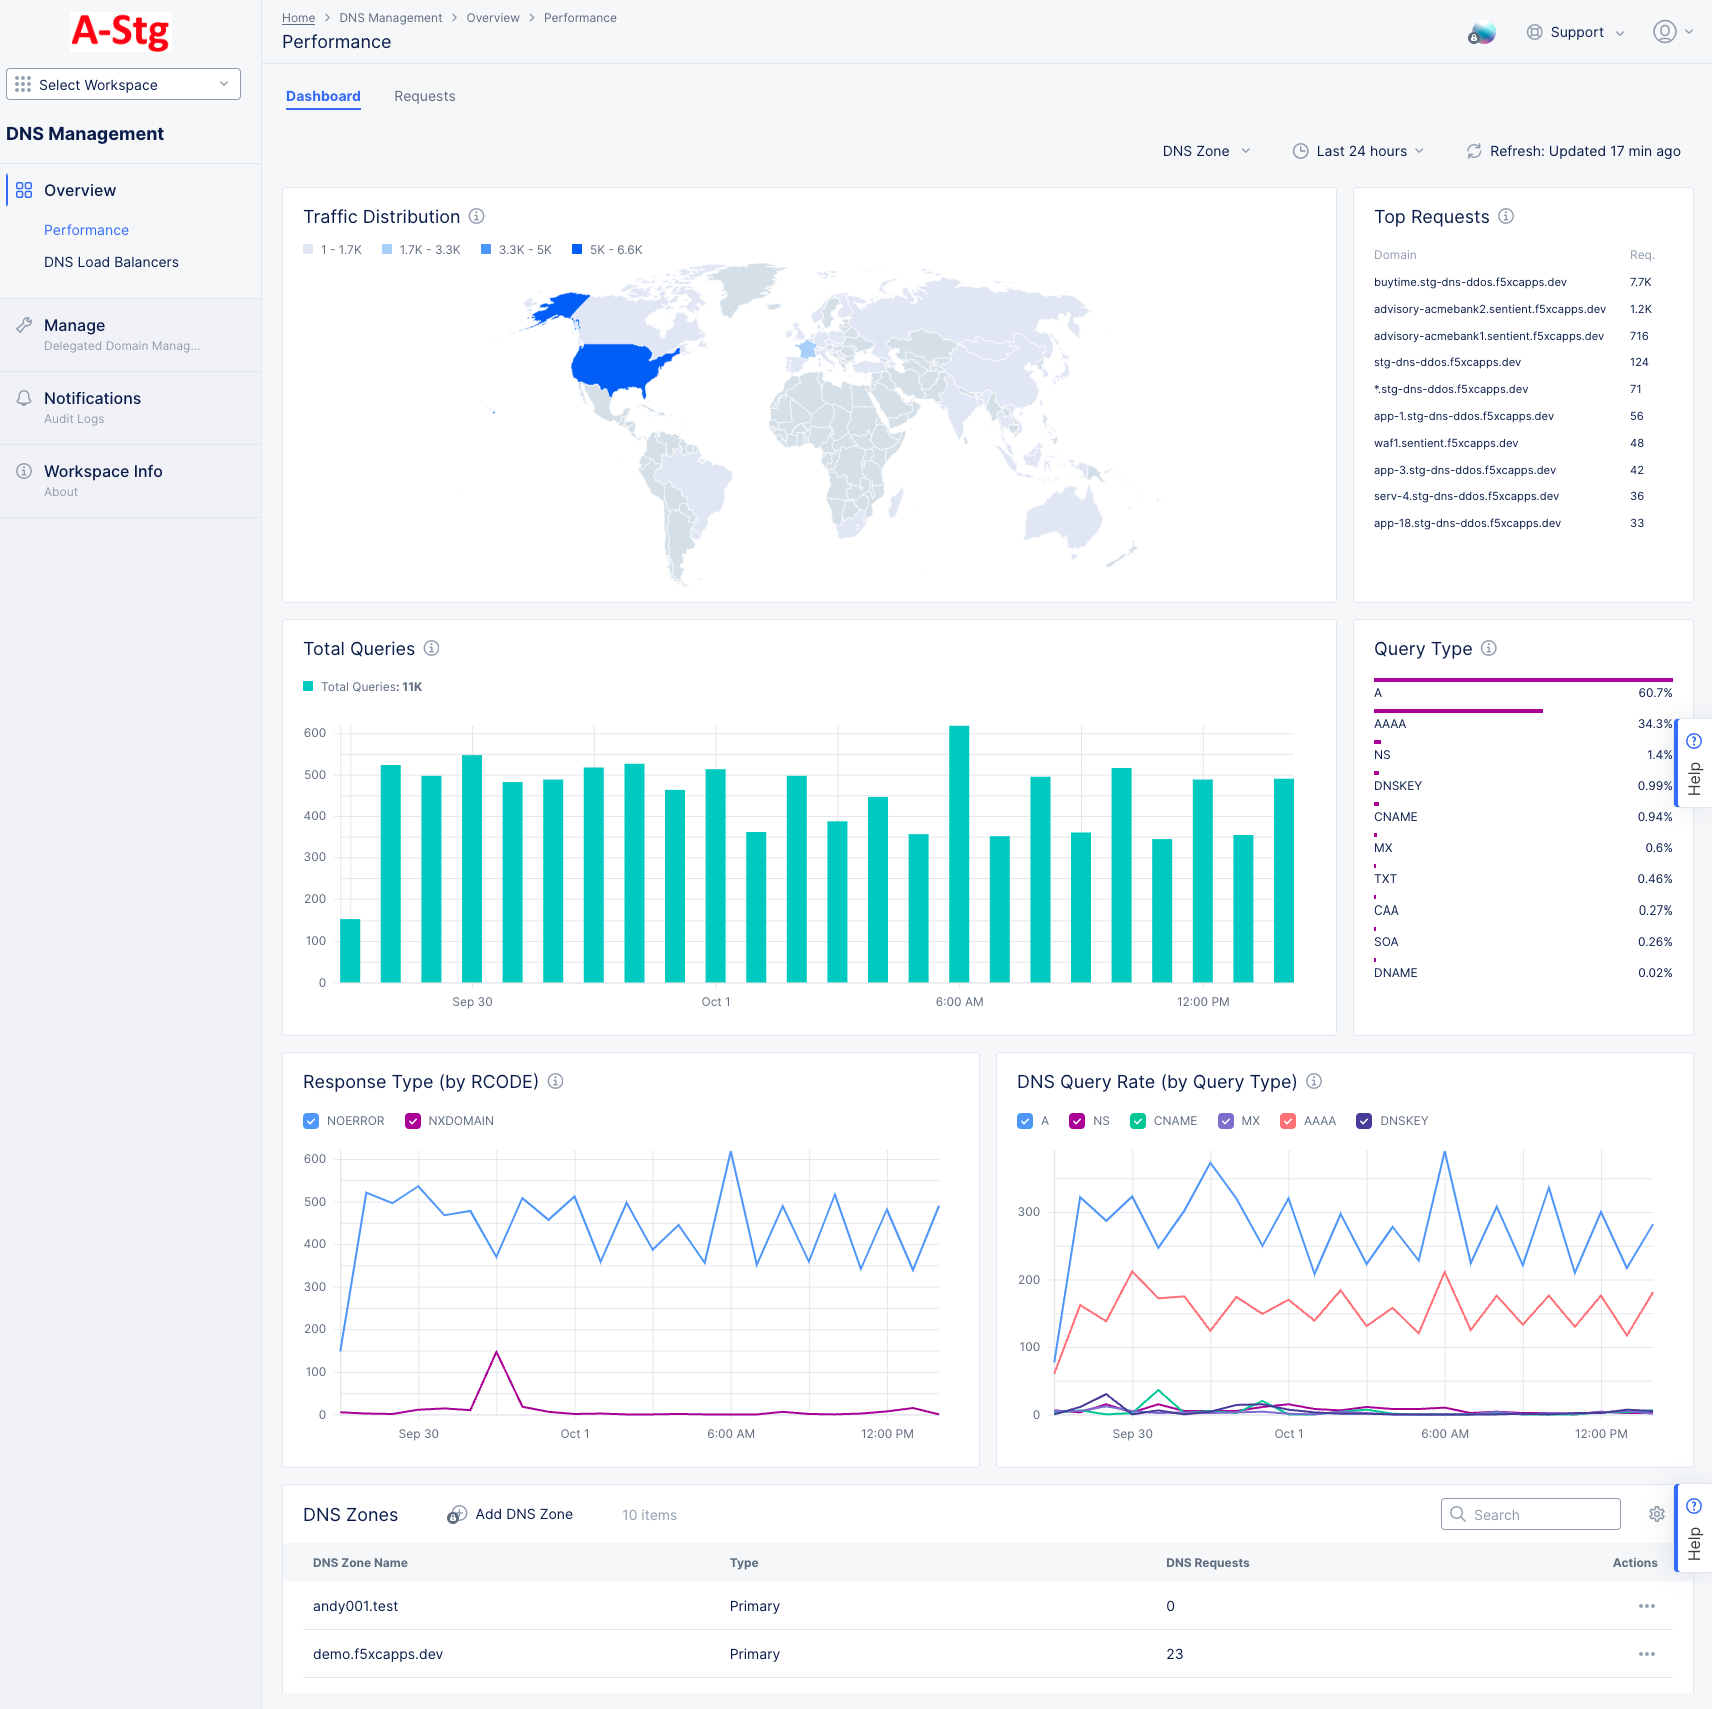
Task: Open the Notifications bell in sidebar
Action: click(x=22, y=397)
